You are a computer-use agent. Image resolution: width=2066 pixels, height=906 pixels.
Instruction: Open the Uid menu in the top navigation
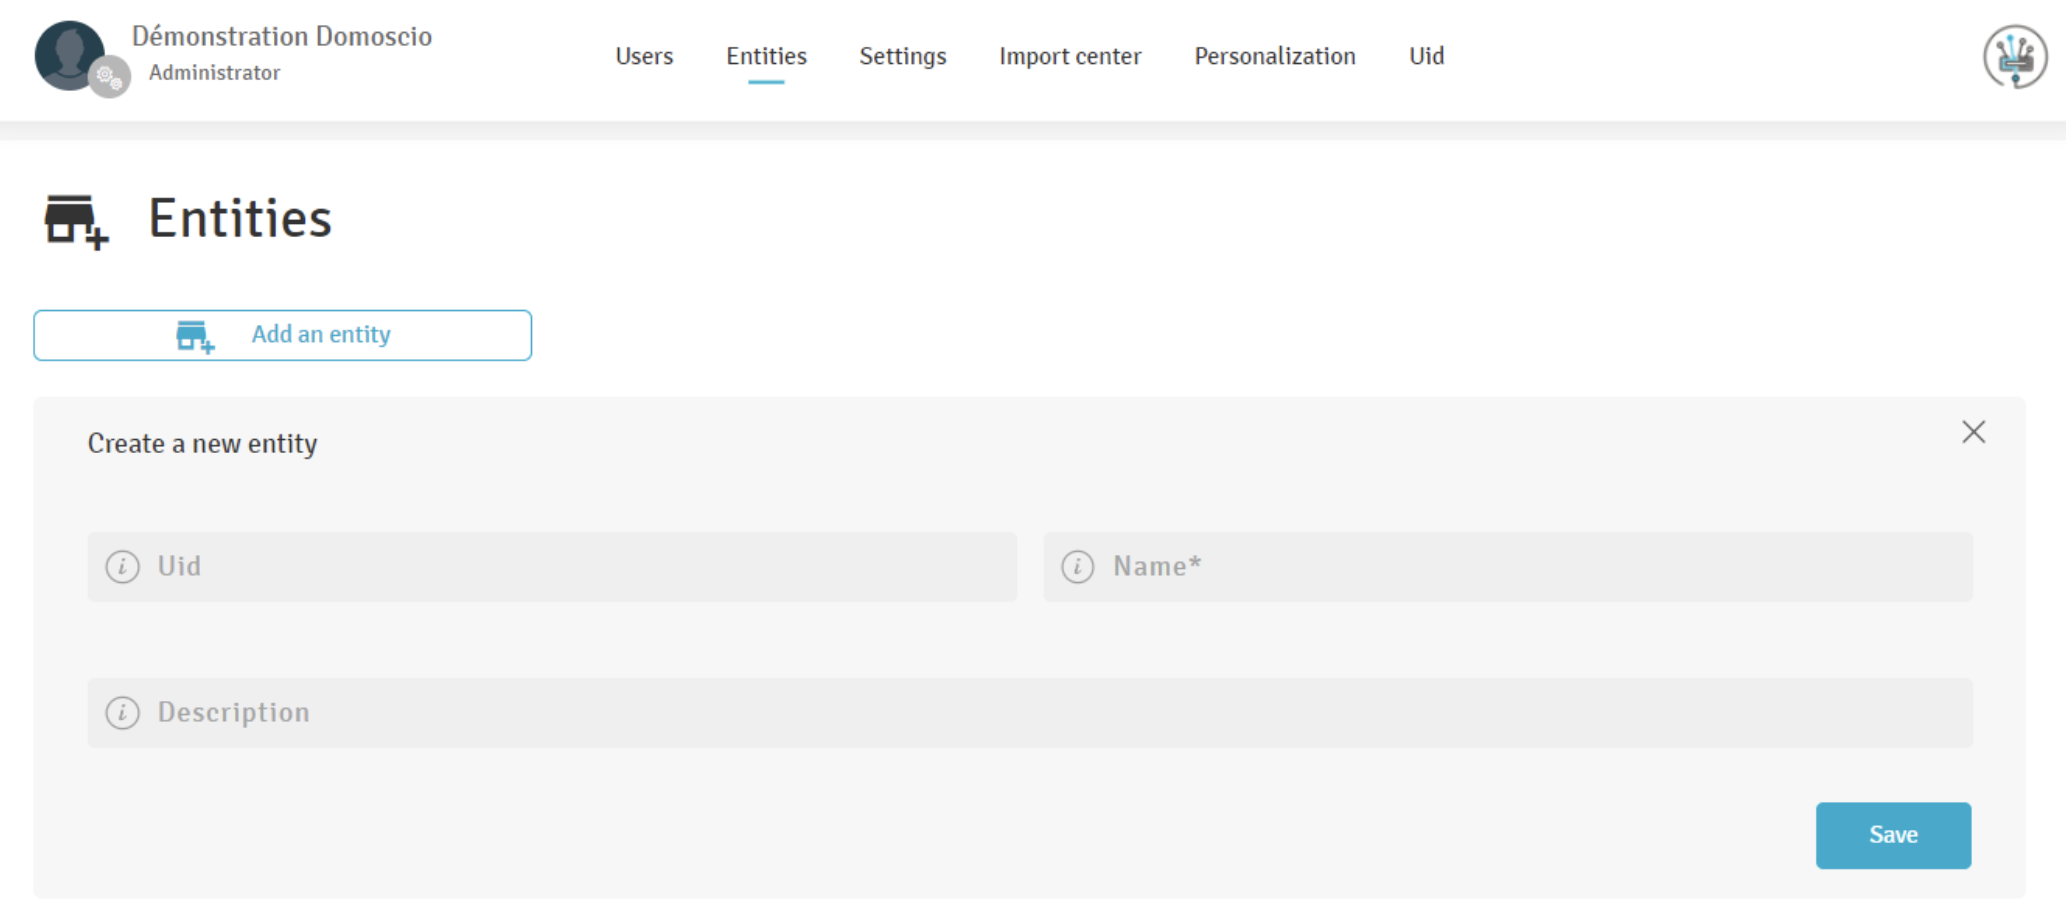pyautogui.click(x=1426, y=56)
